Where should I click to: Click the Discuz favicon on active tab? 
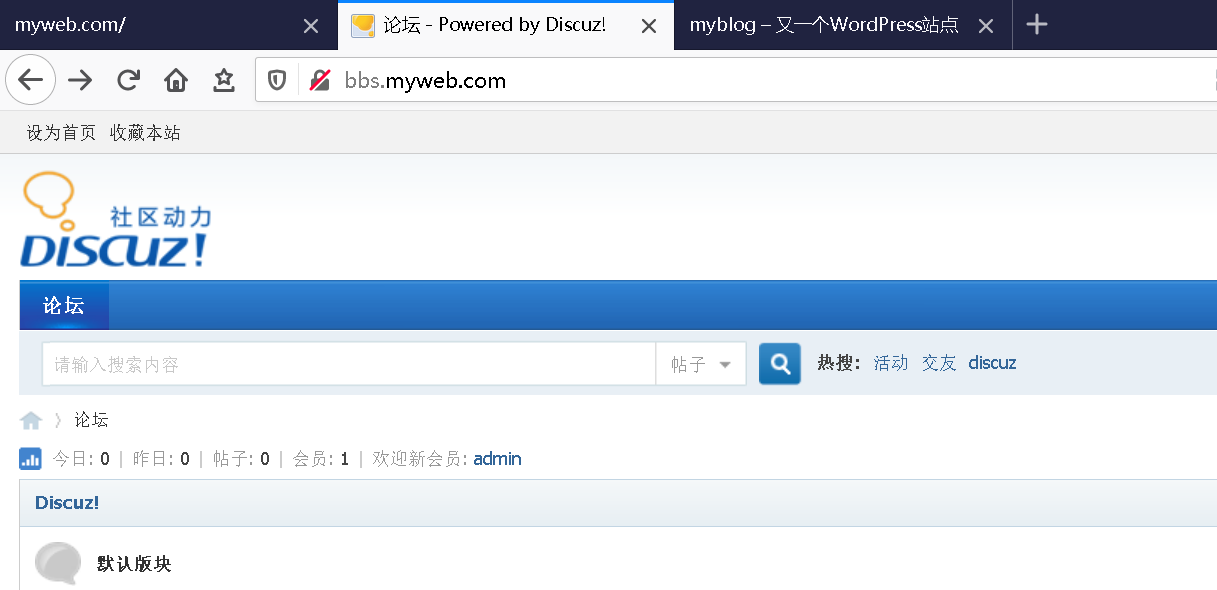click(x=363, y=25)
